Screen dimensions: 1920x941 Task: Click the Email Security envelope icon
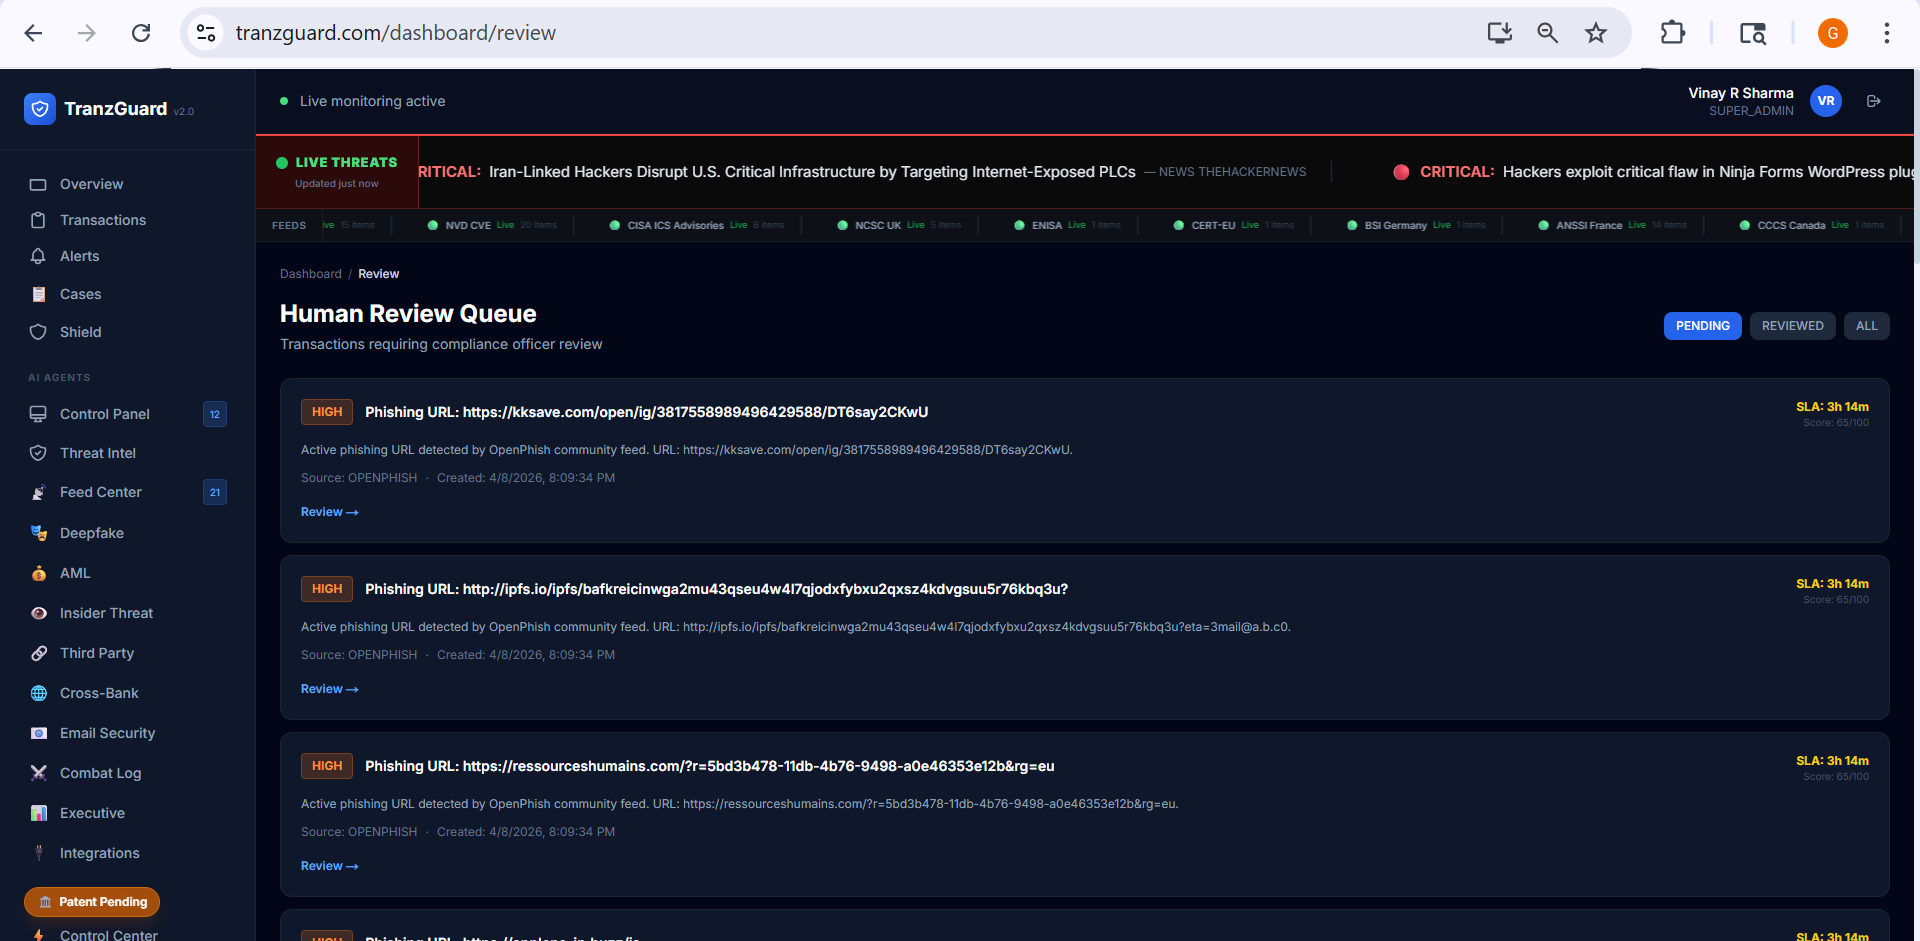38,733
